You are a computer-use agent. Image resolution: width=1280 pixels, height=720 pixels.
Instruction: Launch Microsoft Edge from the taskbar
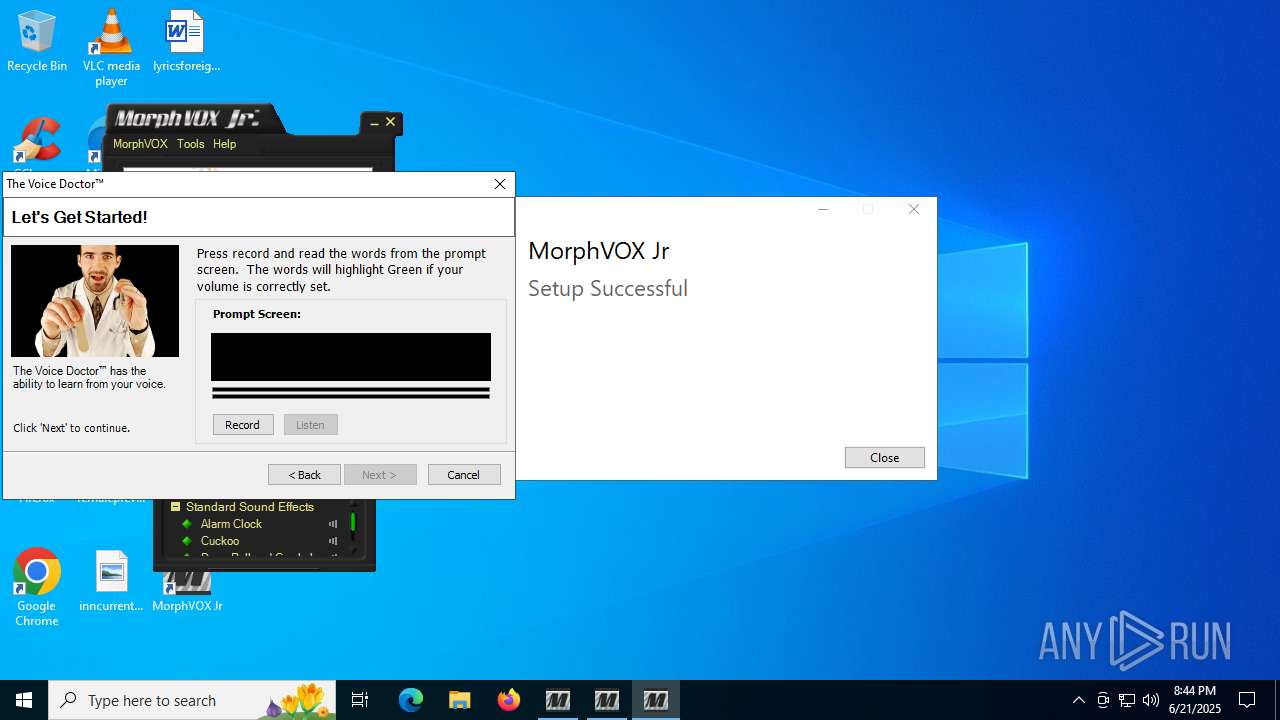click(411, 700)
